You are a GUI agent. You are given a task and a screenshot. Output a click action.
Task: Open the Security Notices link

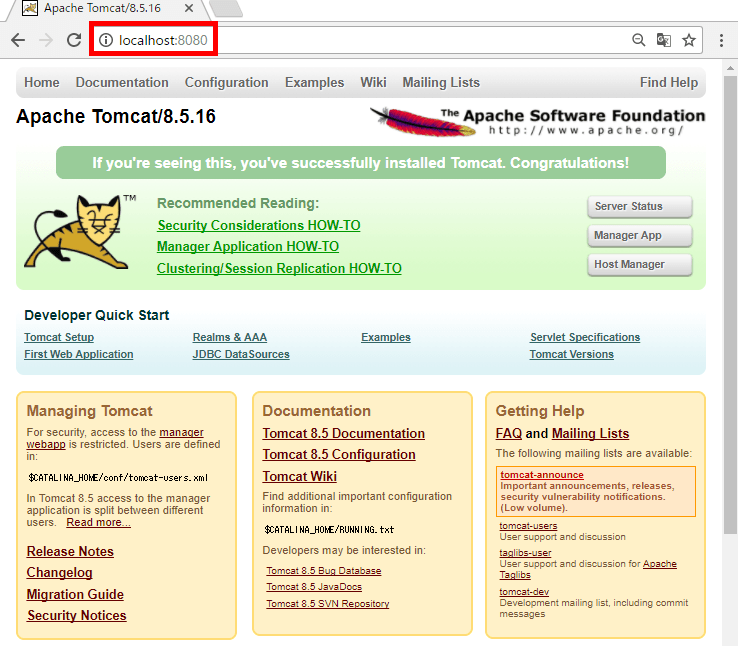77,615
